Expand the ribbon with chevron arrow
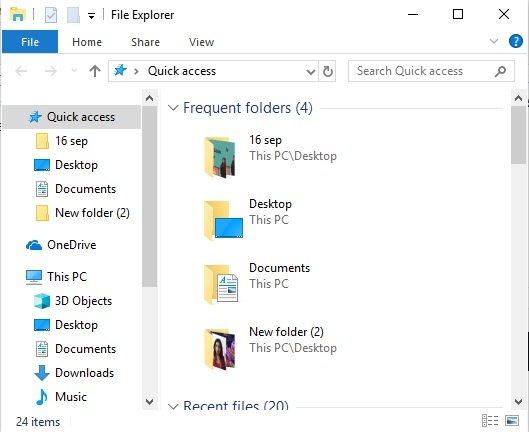The image size is (529, 432). pyautogui.click(x=494, y=42)
